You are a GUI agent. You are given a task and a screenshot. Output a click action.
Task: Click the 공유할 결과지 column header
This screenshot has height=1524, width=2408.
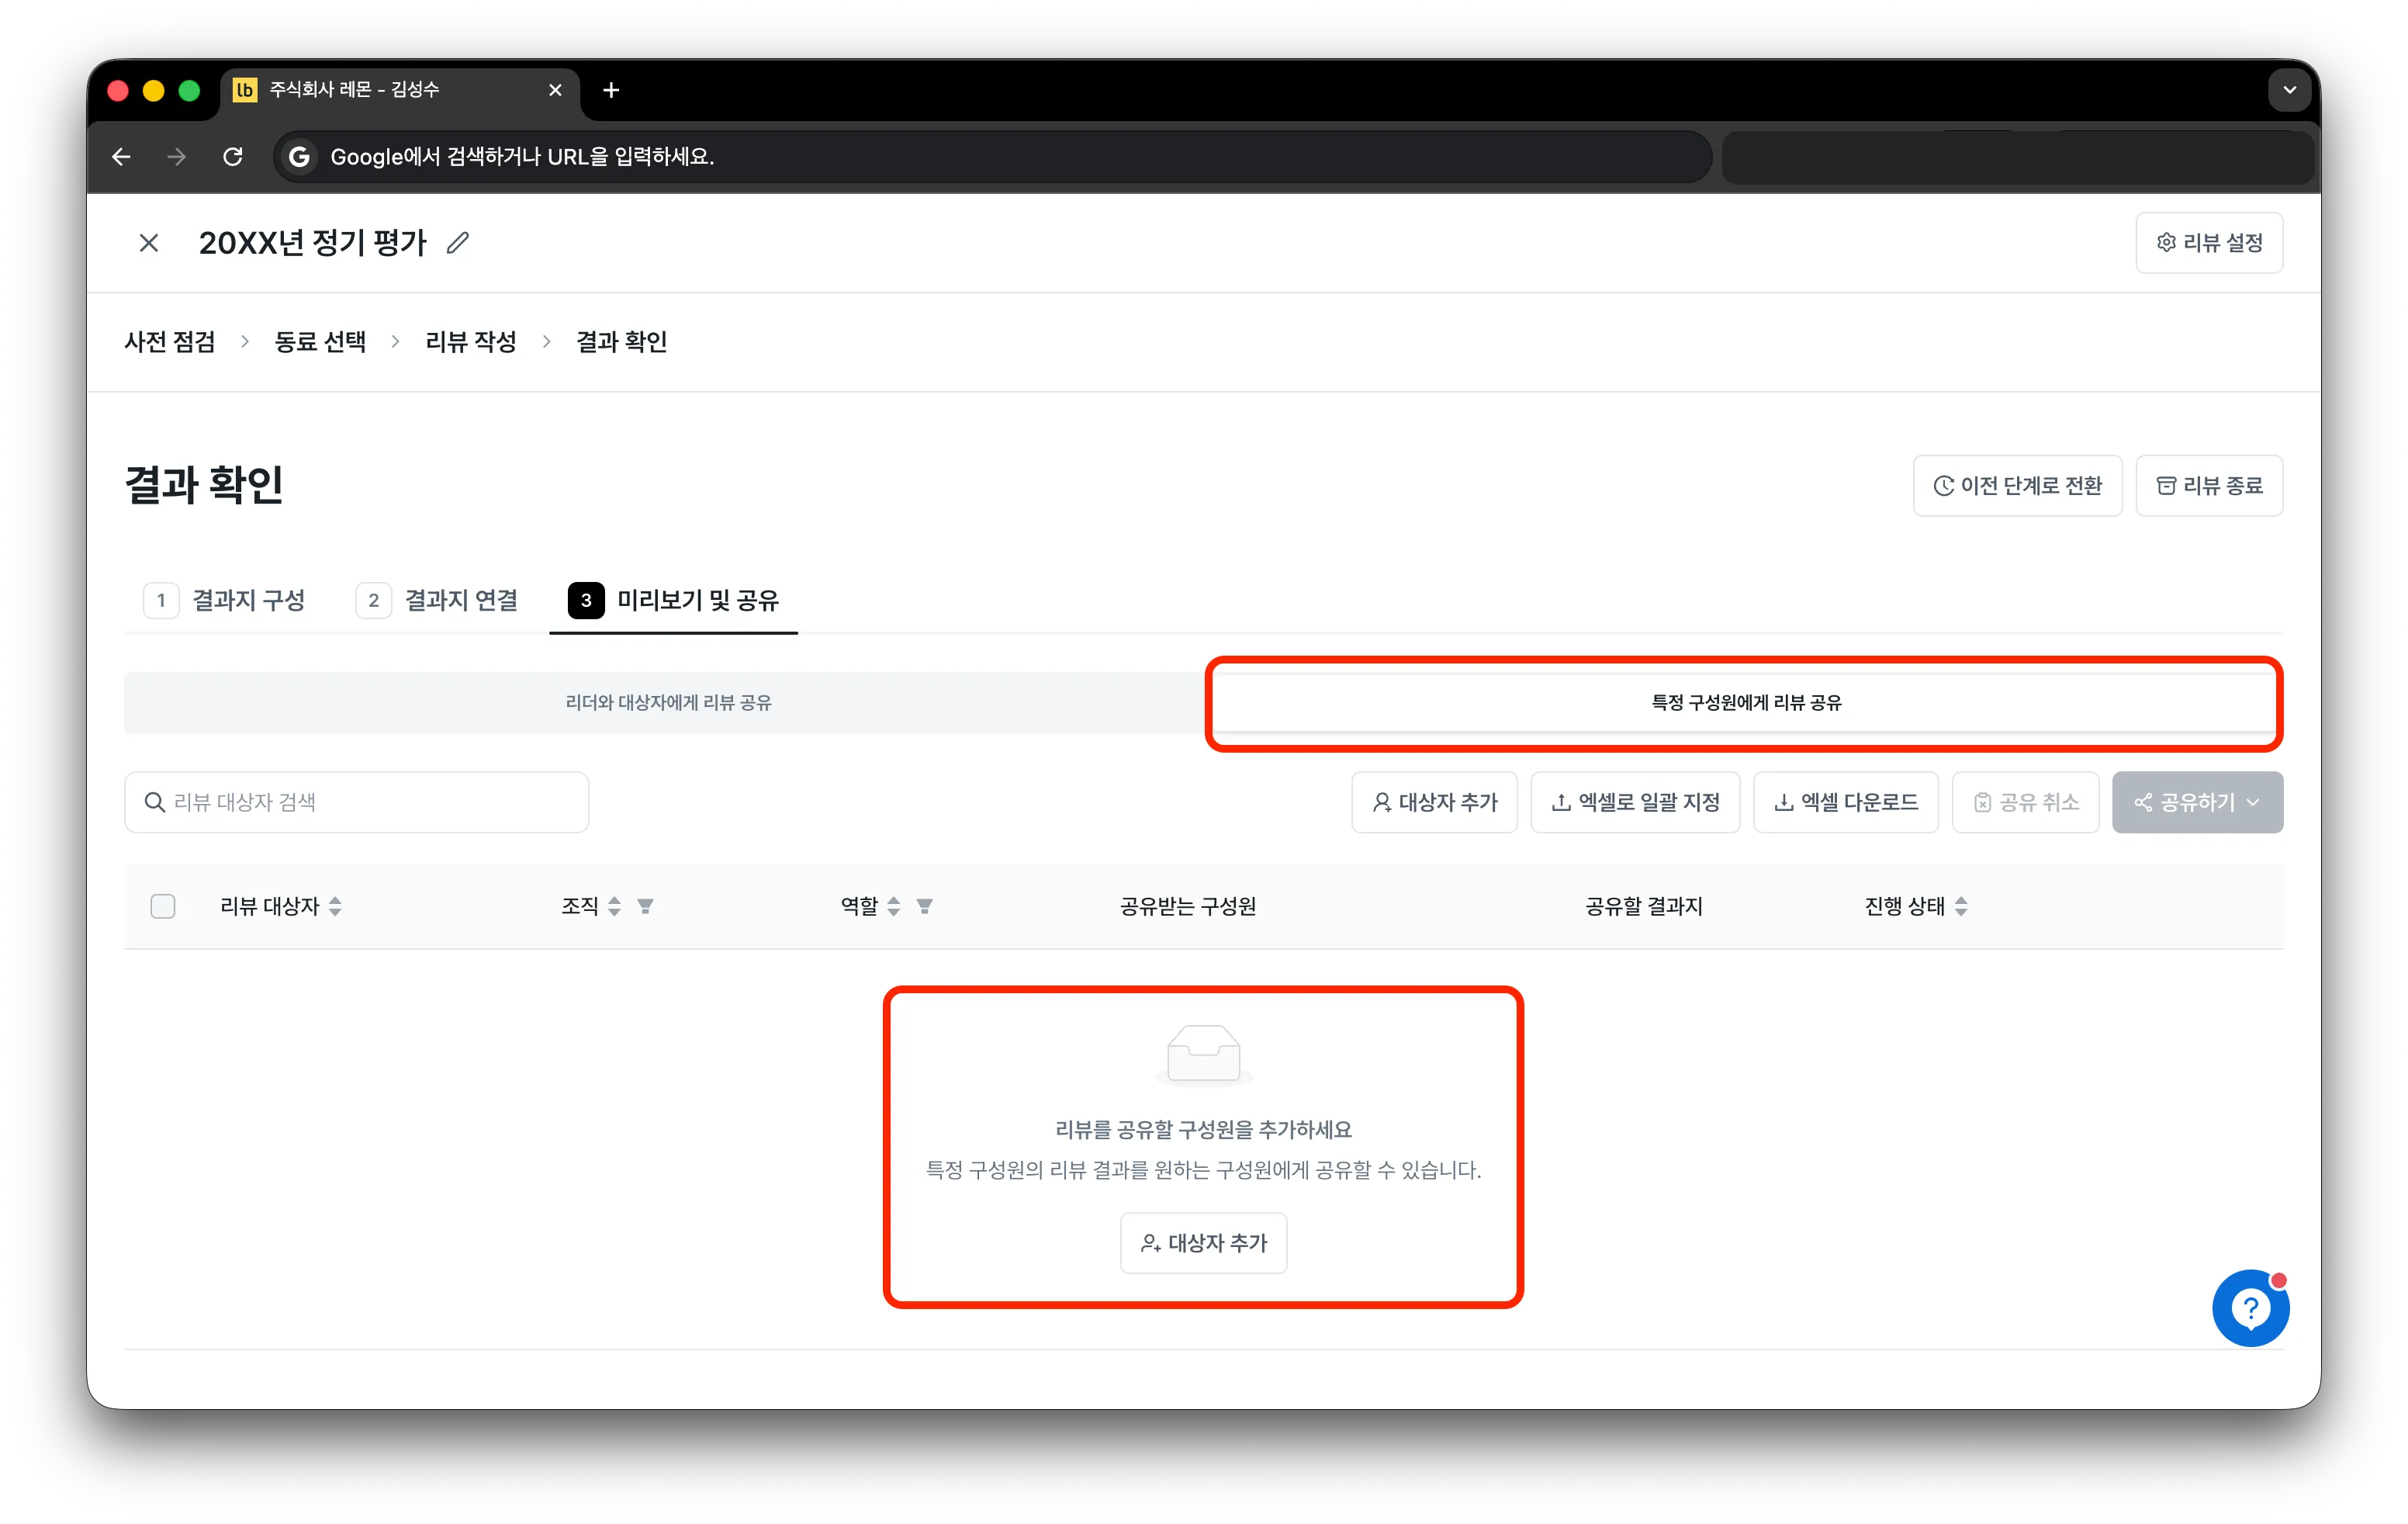pyautogui.click(x=1644, y=906)
